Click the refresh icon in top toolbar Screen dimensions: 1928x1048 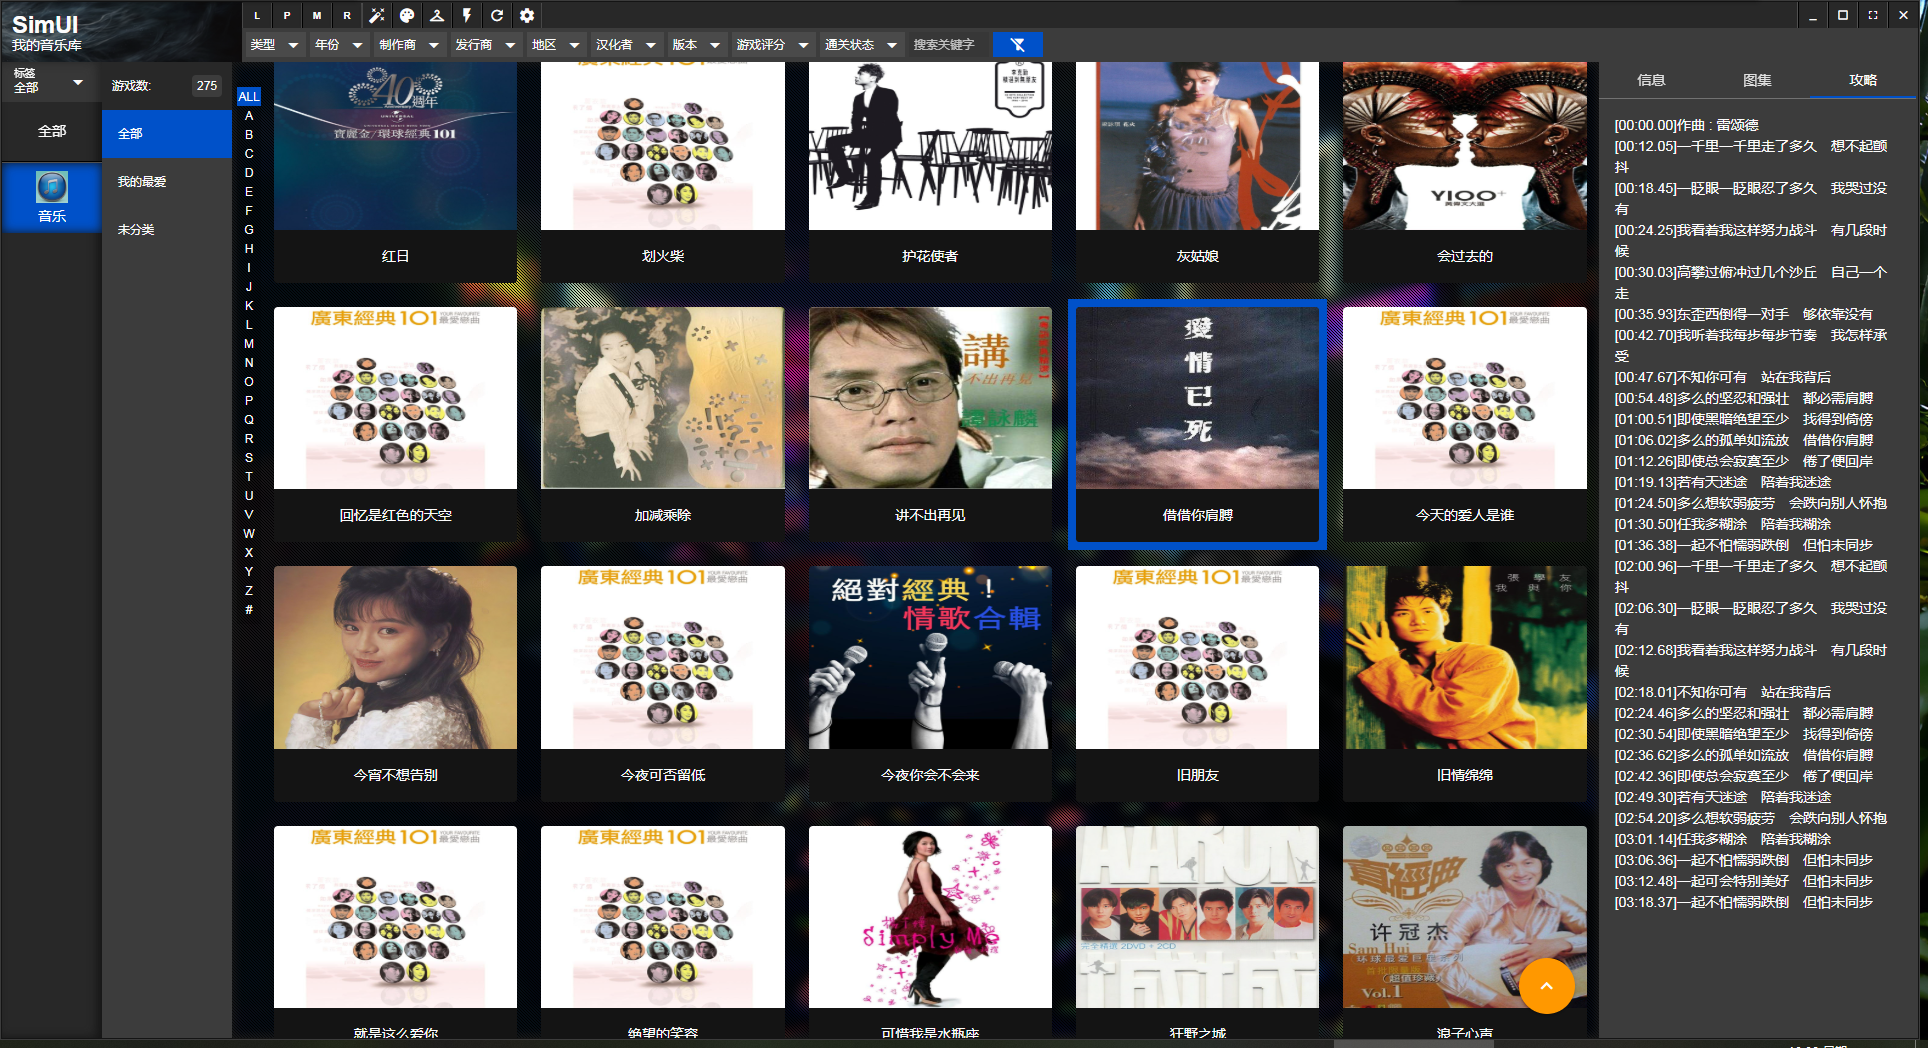pyautogui.click(x=497, y=15)
